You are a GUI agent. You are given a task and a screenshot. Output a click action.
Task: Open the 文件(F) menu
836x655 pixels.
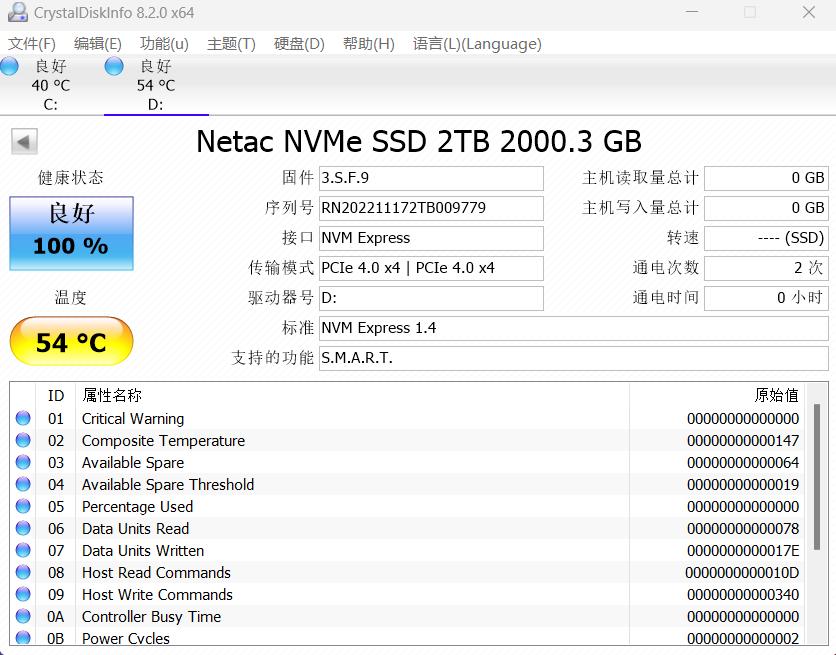tap(32, 43)
